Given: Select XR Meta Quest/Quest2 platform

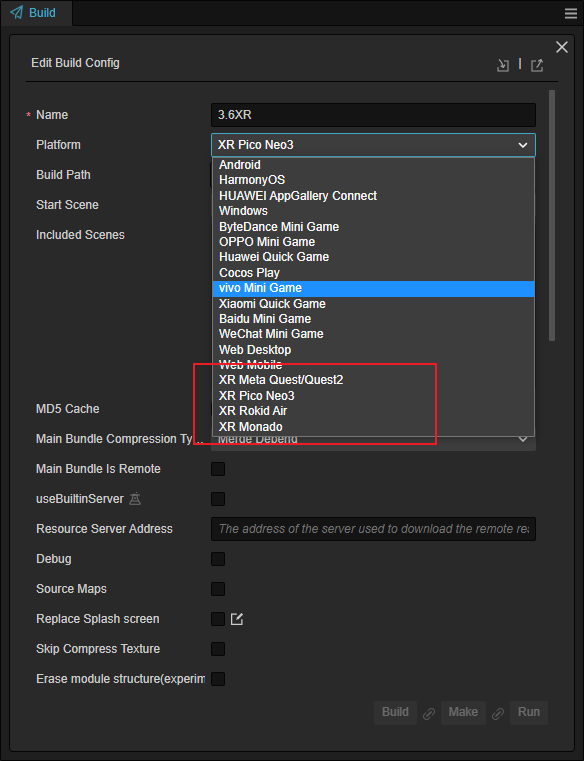Looking at the screenshot, I should [373, 380].
